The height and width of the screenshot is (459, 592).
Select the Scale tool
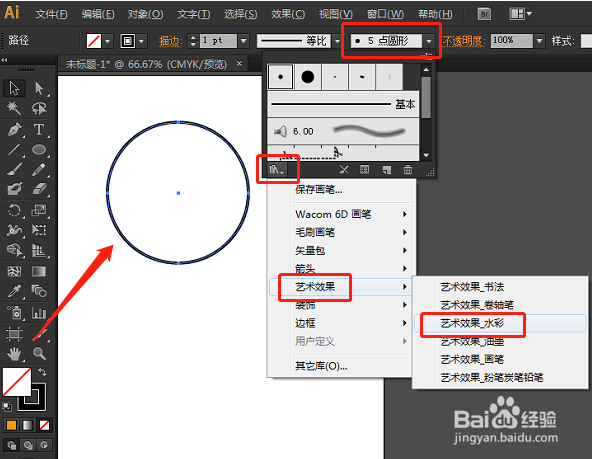(39, 210)
